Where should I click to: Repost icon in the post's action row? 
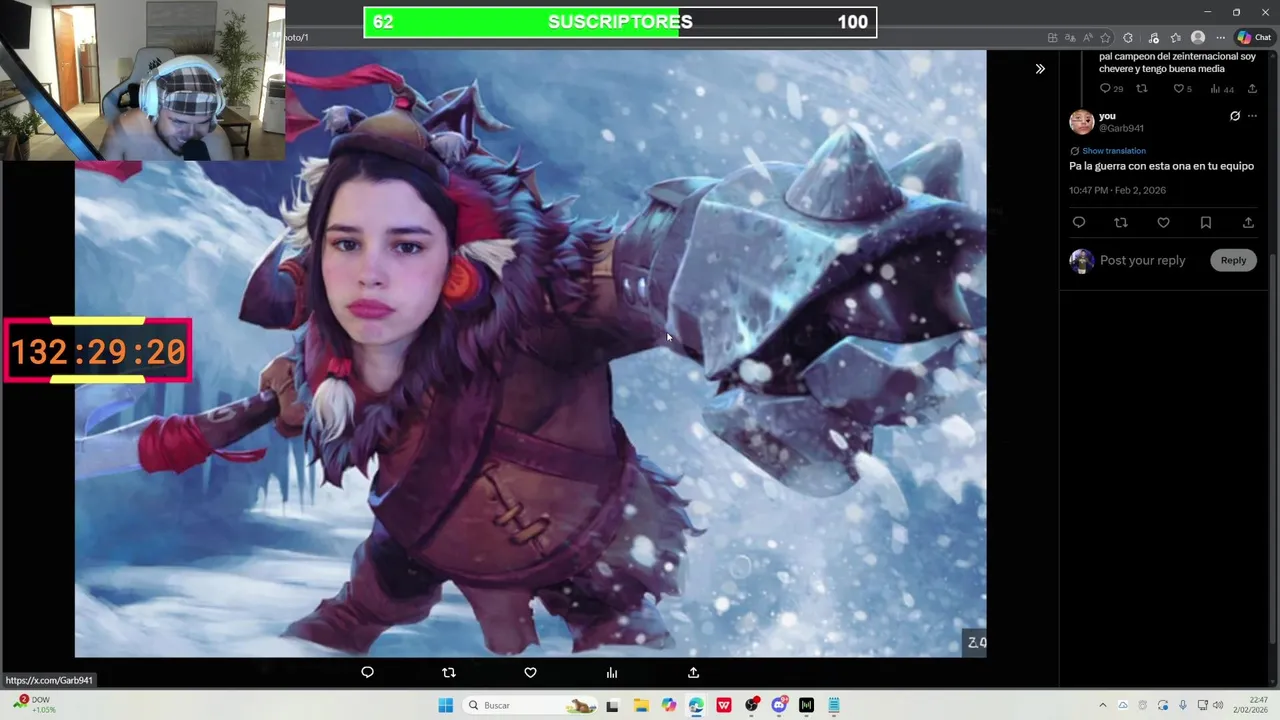(1121, 223)
